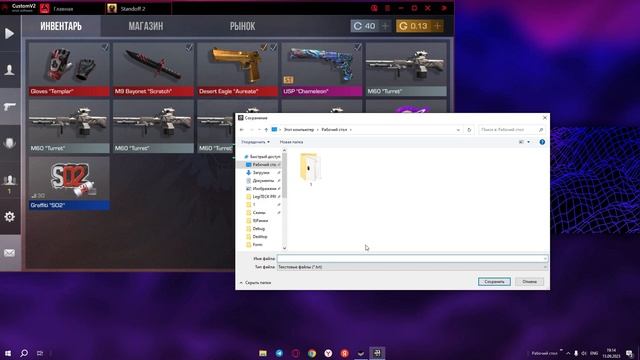Select Документы in the navigation pane
This screenshot has width=640, height=360.
[263, 180]
